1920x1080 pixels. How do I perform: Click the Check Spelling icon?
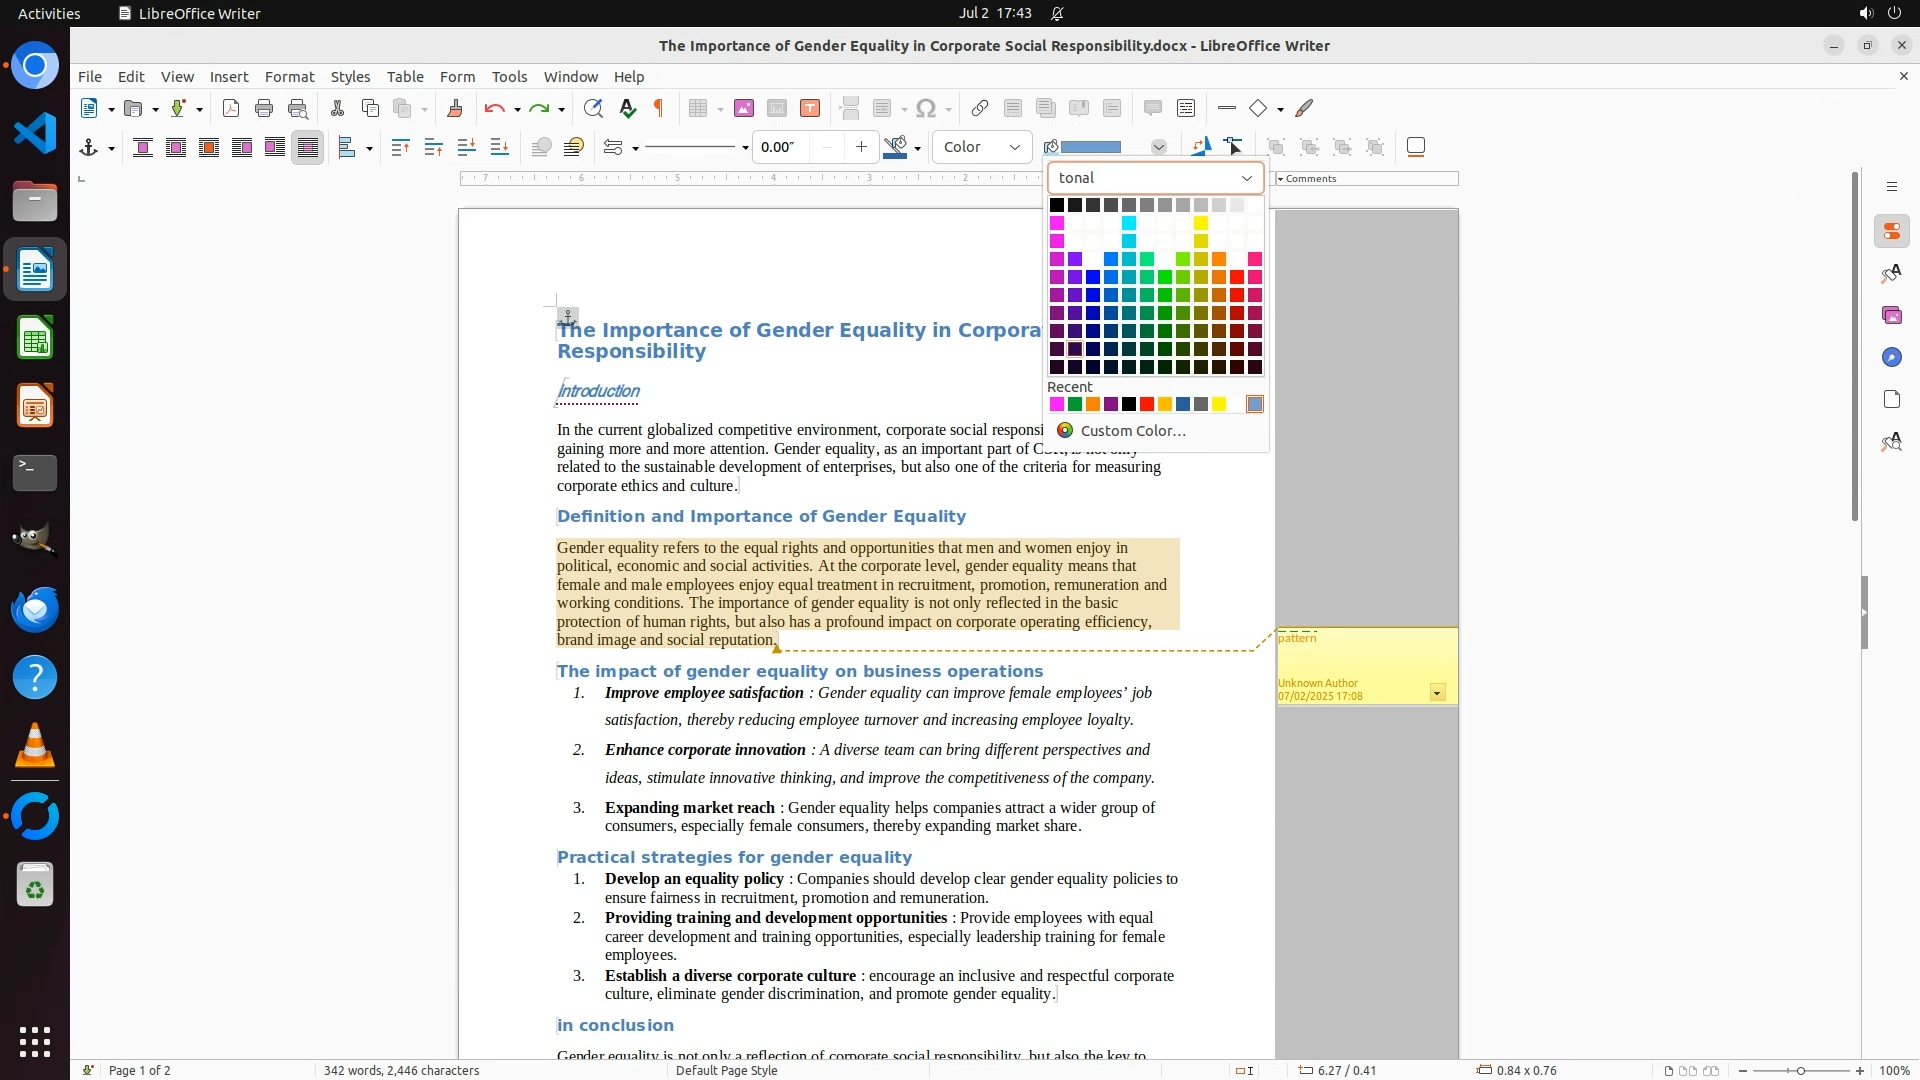(x=627, y=108)
